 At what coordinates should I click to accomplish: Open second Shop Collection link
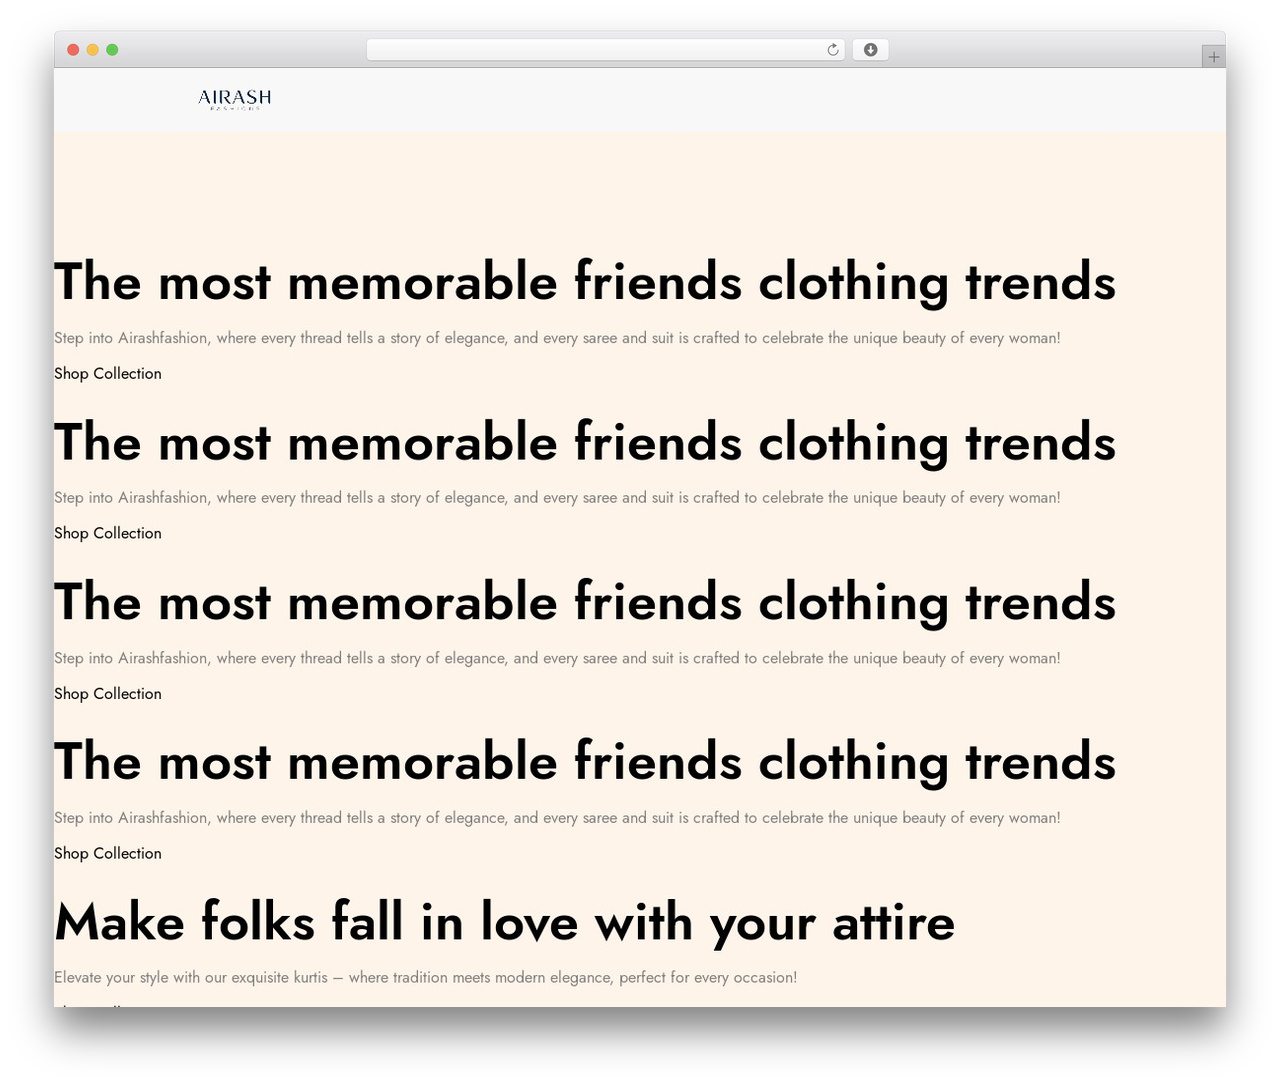pos(108,533)
